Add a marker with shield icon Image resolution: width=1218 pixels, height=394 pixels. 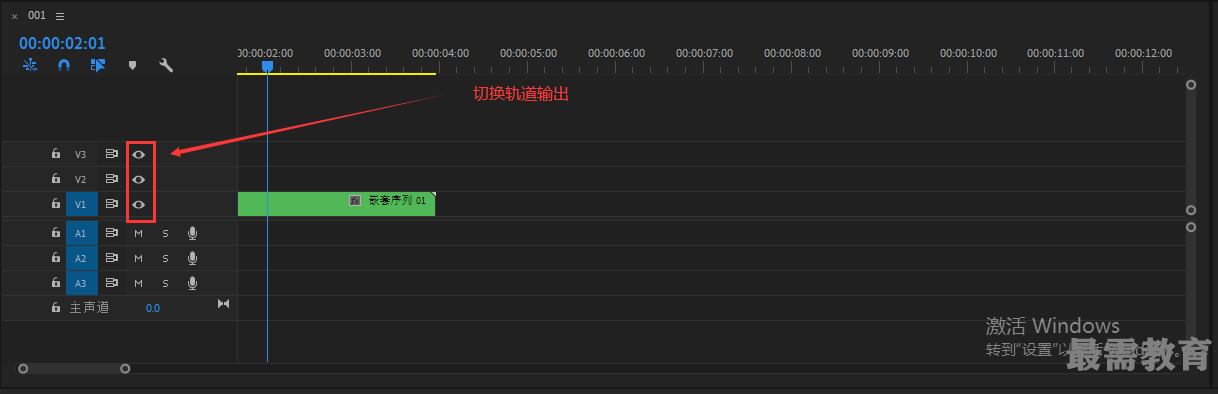point(132,65)
